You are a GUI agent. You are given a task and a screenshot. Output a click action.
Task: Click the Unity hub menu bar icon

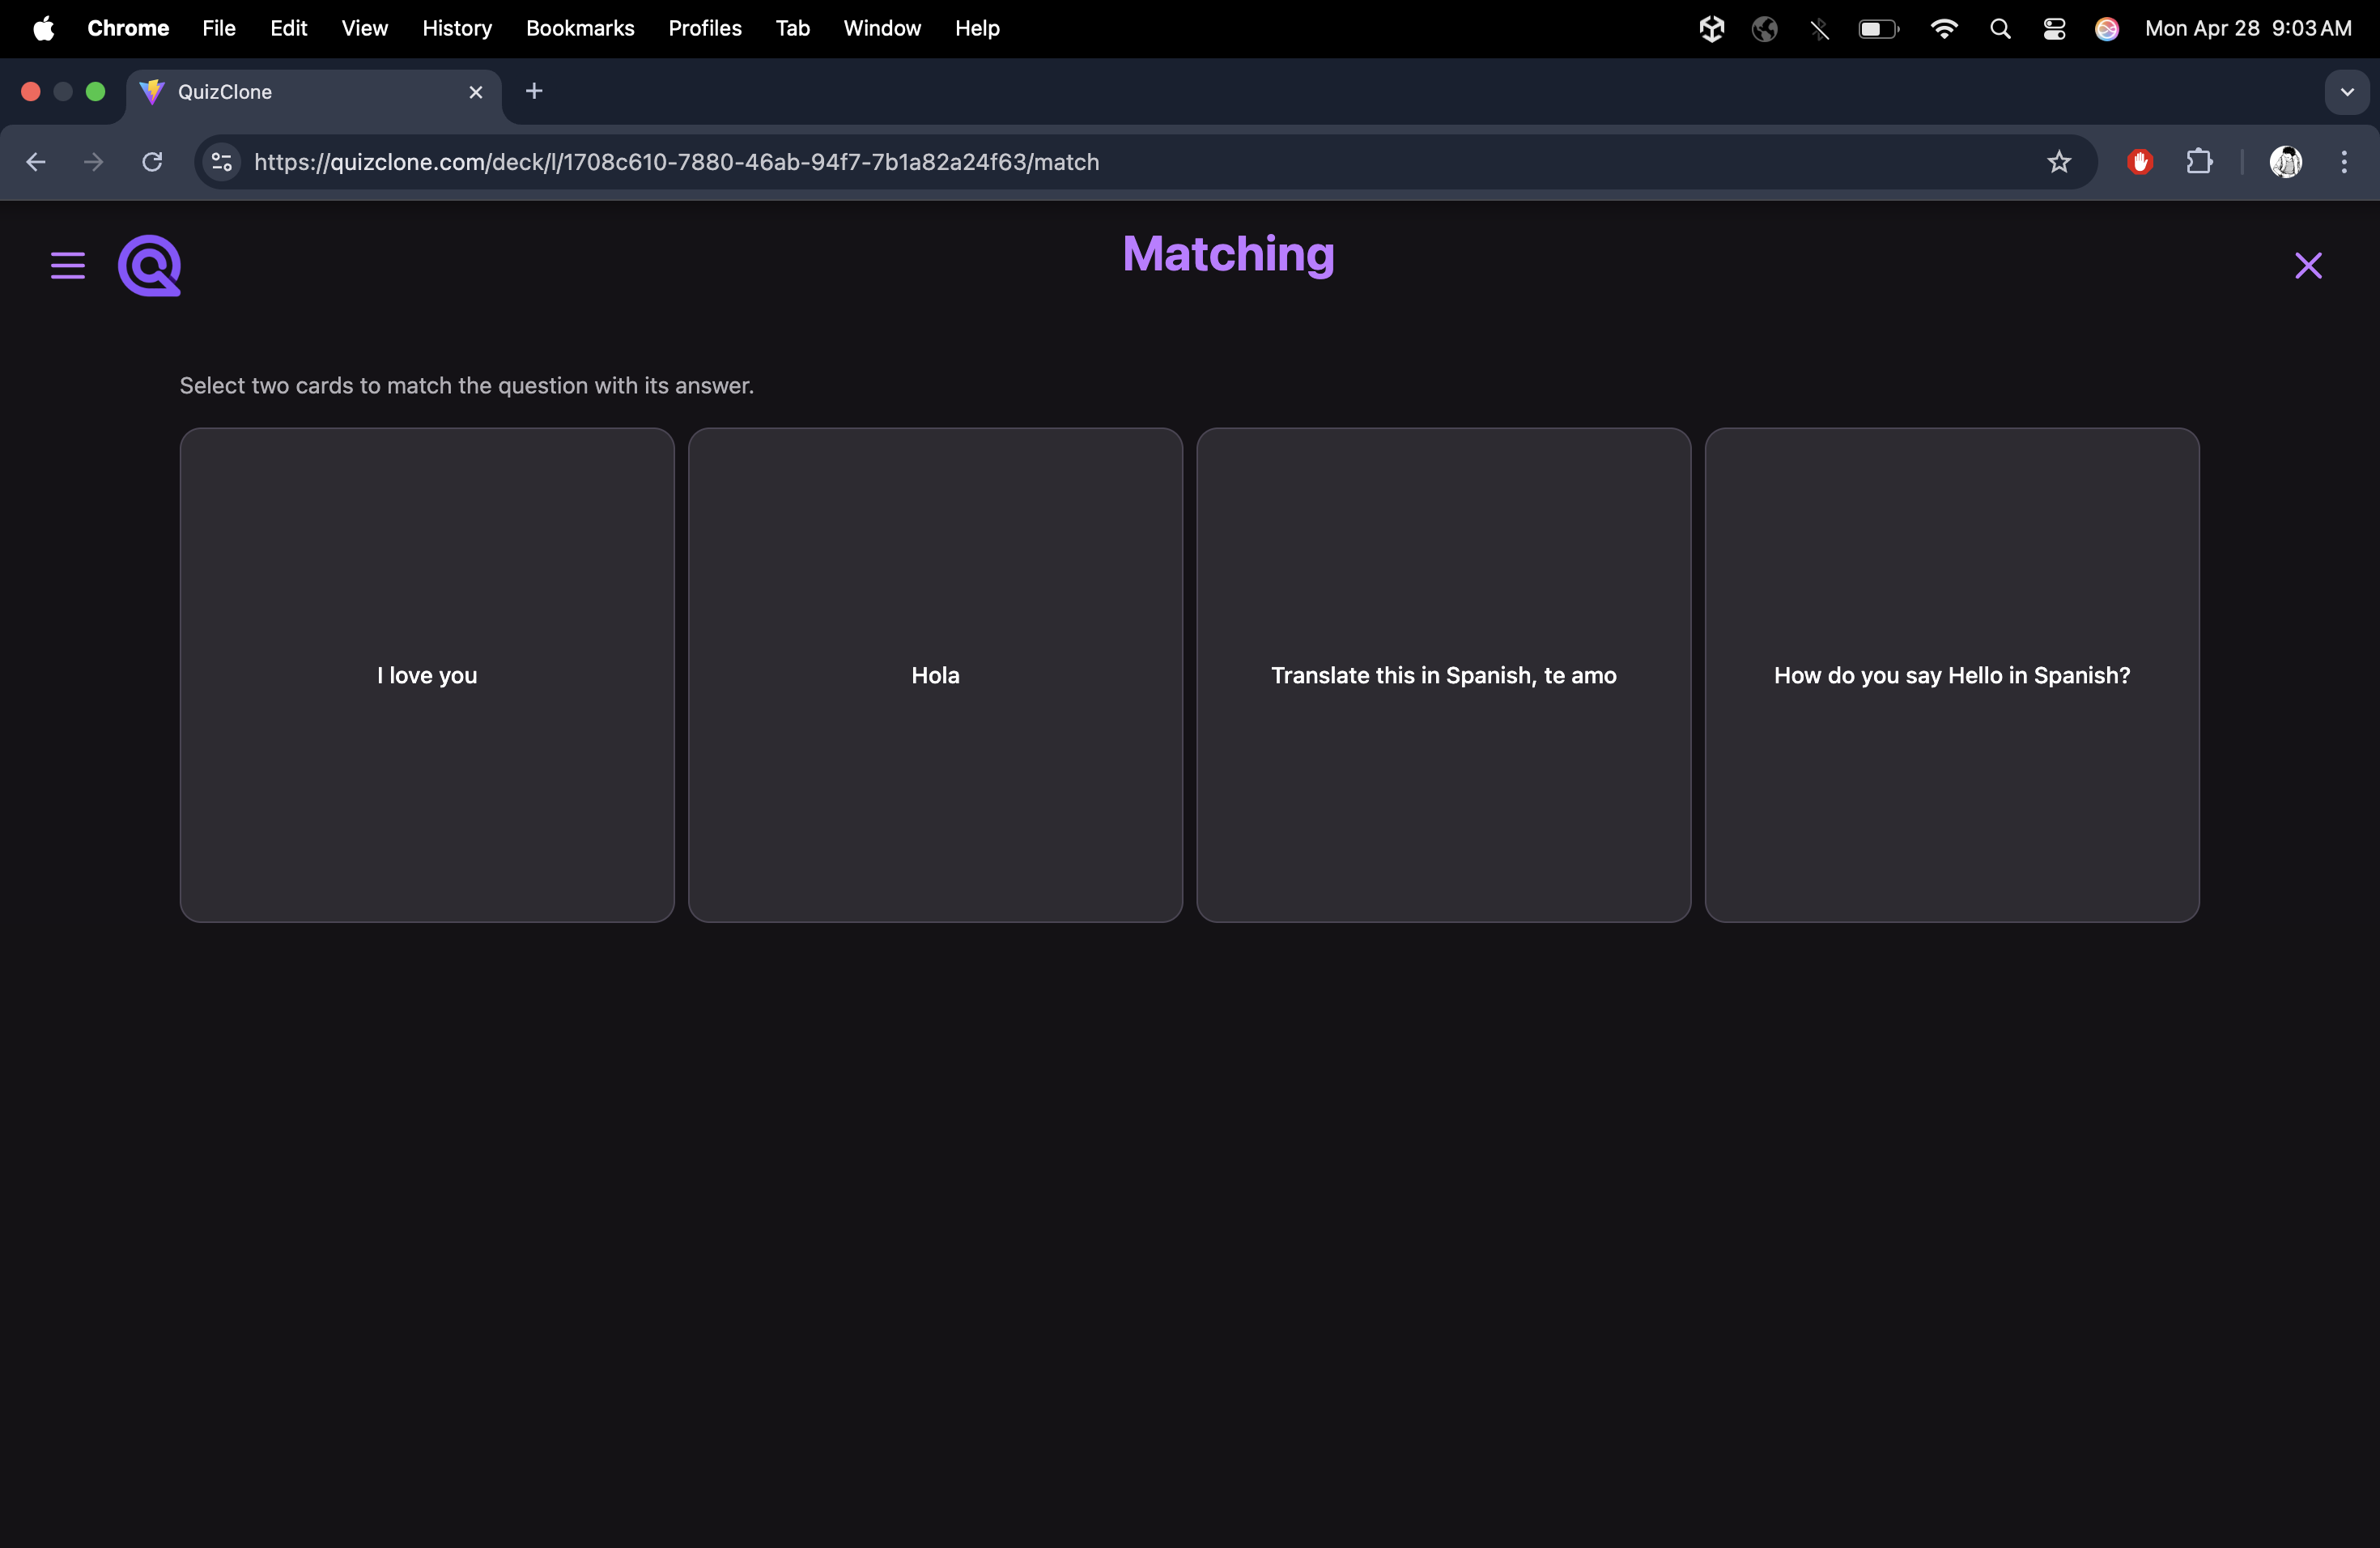coord(1711,29)
